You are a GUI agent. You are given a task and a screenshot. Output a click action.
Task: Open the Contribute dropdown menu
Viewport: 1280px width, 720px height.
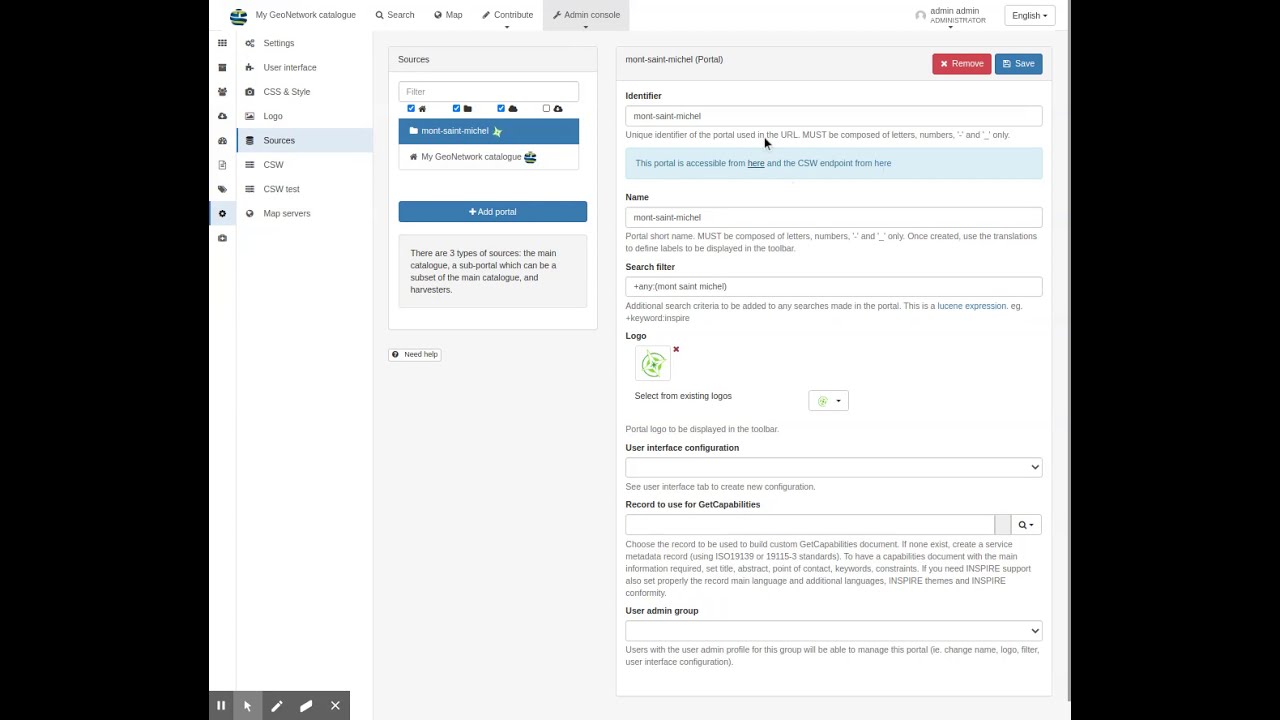coord(507,15)
